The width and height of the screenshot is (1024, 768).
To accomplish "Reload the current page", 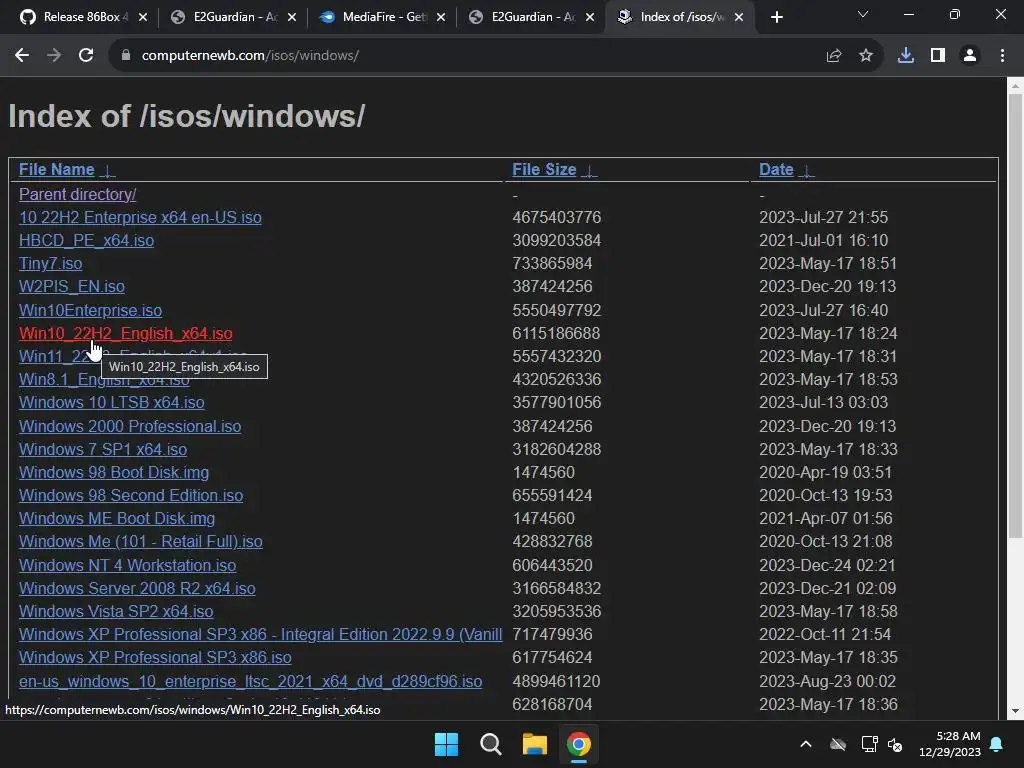I will (x=86, y=56).
